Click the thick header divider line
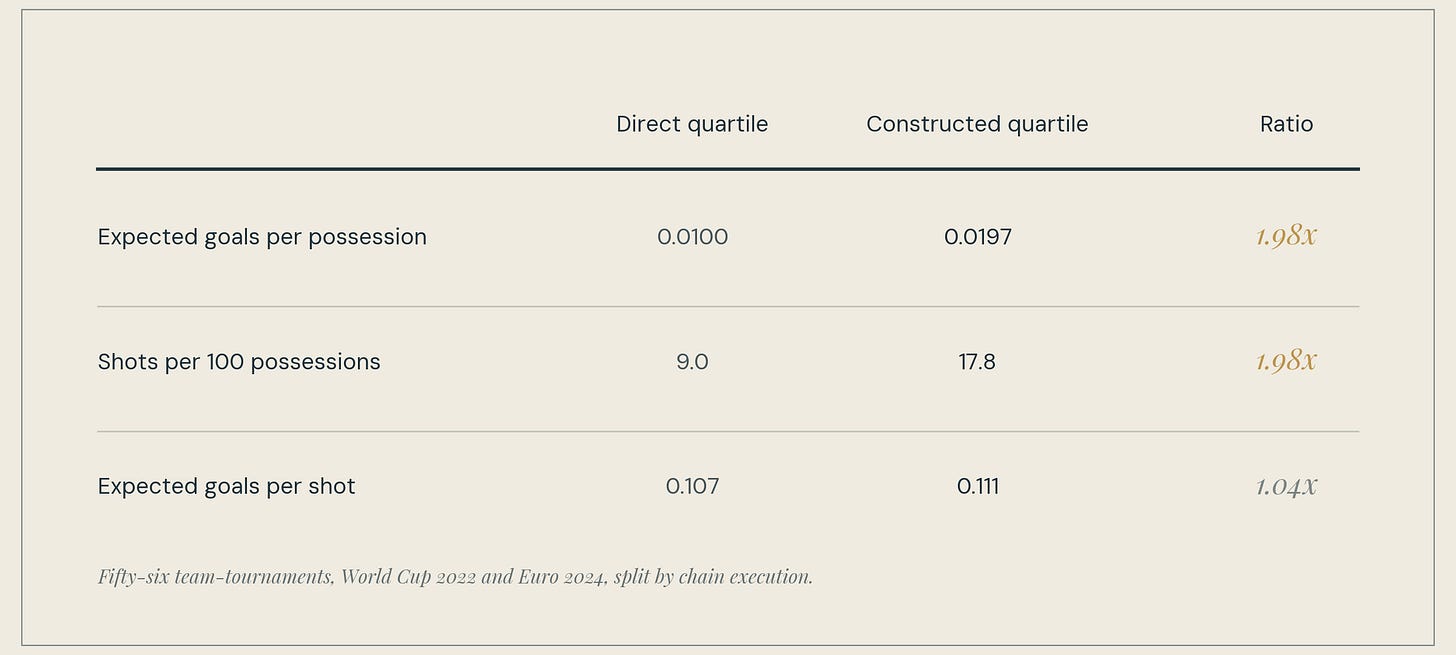1456x655 pixels. tap(728, 169)
